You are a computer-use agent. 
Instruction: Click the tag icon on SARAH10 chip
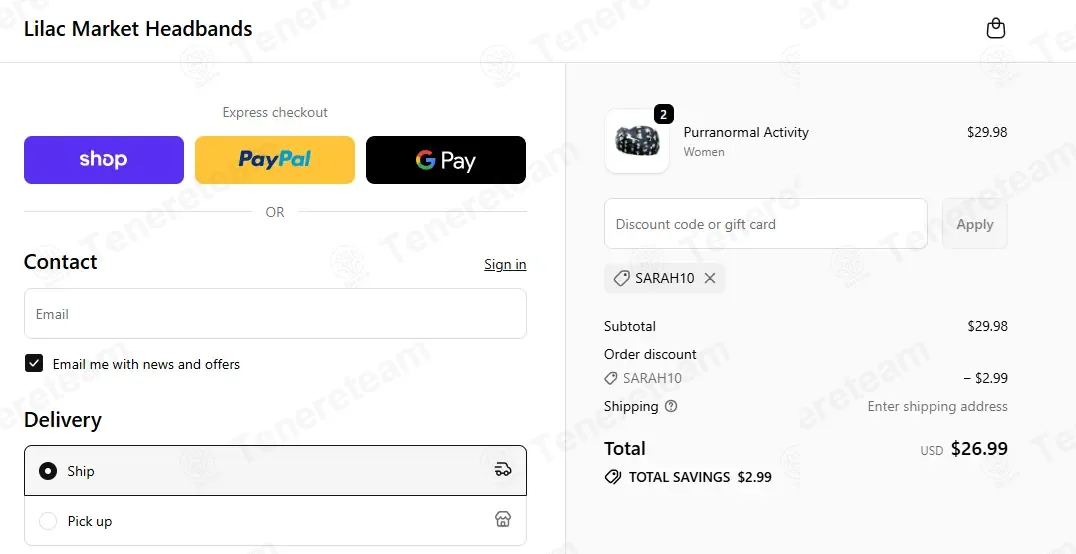621,278
